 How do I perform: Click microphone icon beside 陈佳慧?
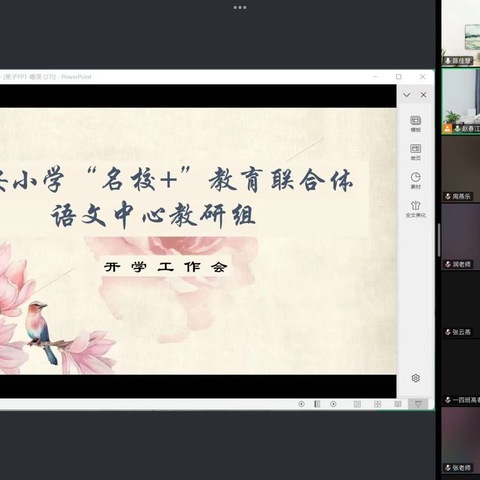448,61
